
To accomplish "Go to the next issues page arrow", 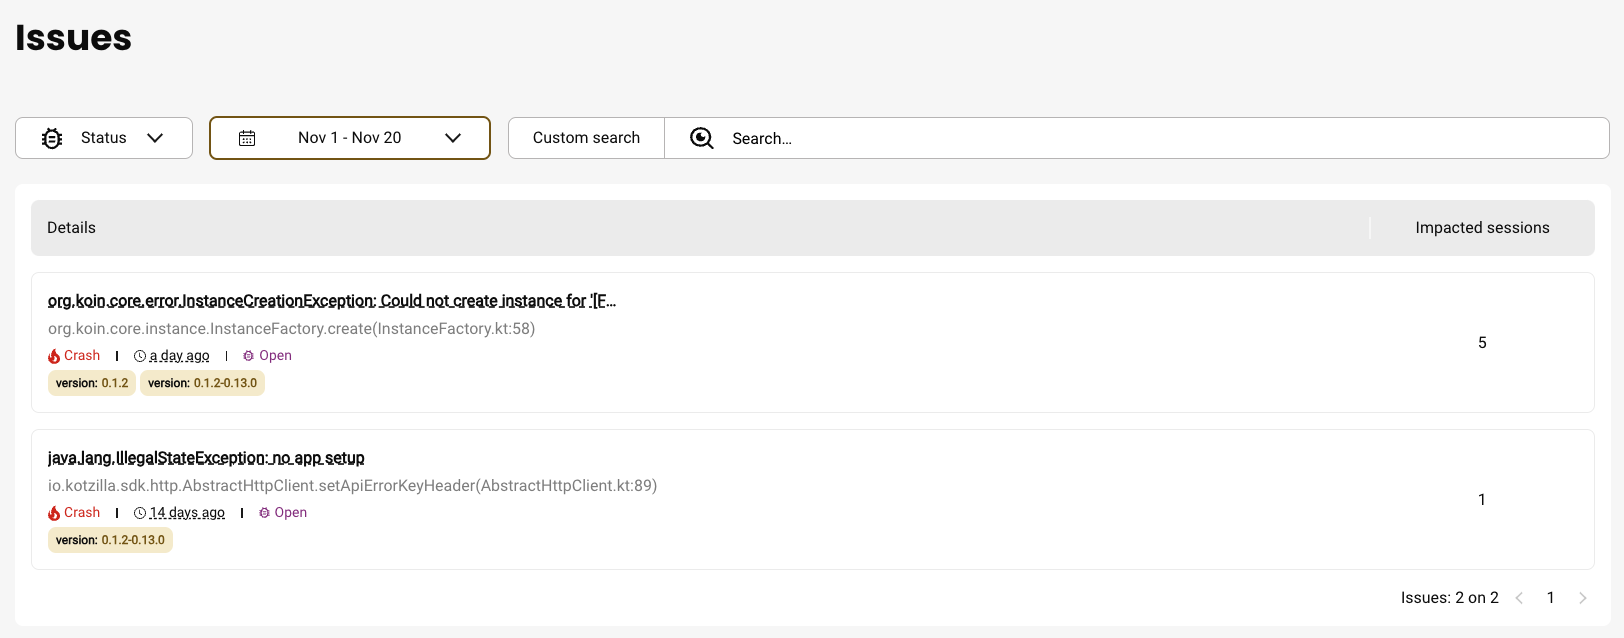I will [x=1582, y=598].
